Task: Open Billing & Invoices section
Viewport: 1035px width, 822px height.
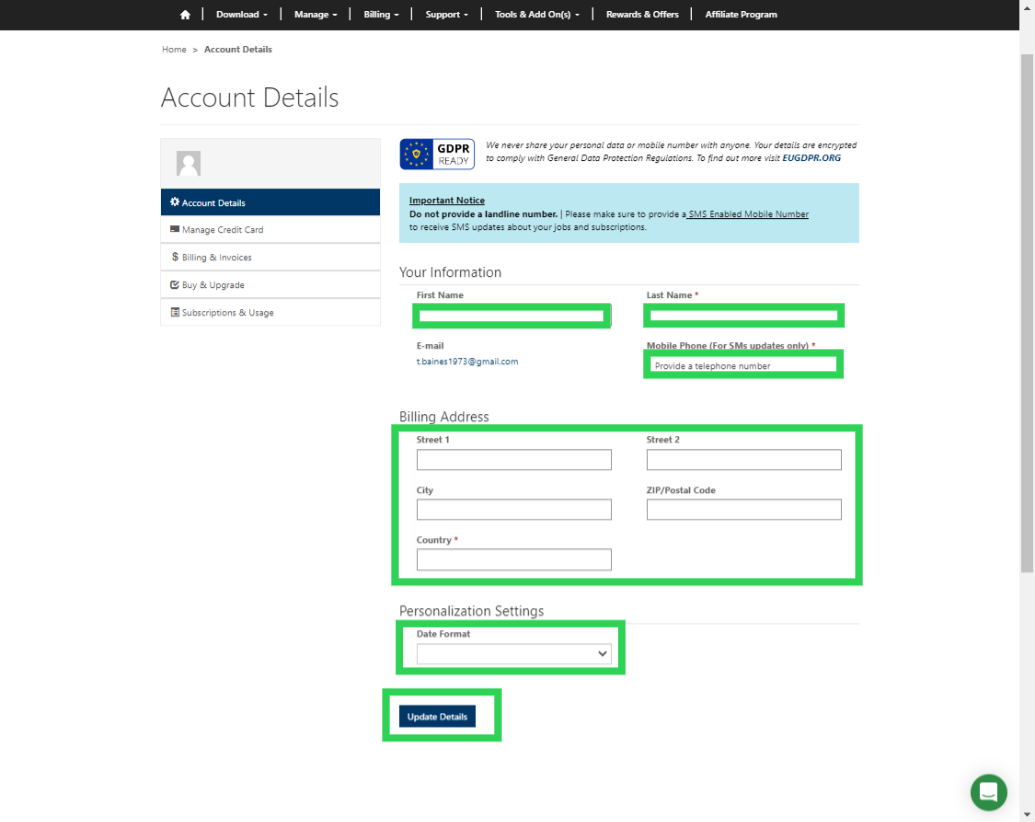Action: pyautogui.click(x=270, y=257)
